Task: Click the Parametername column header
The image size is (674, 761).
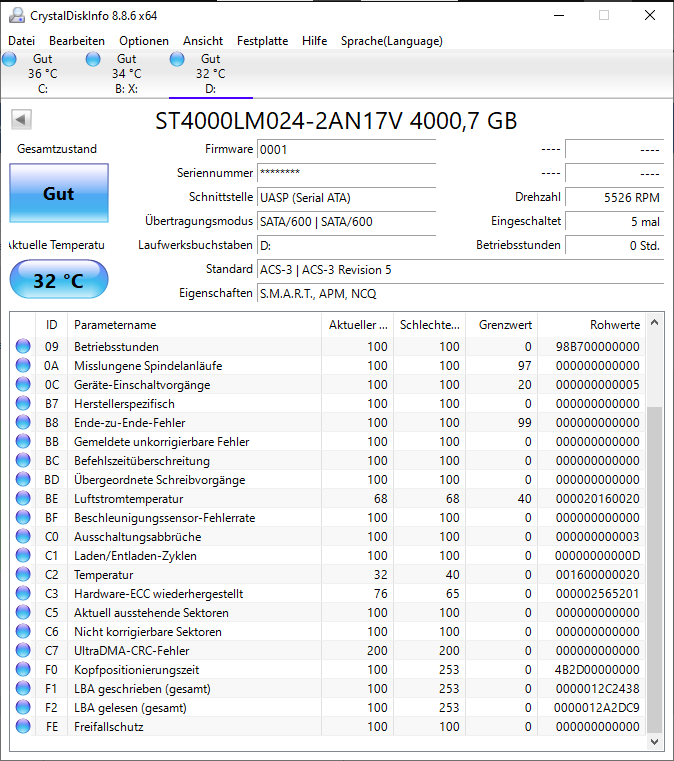Action: (x=194, y=325)
